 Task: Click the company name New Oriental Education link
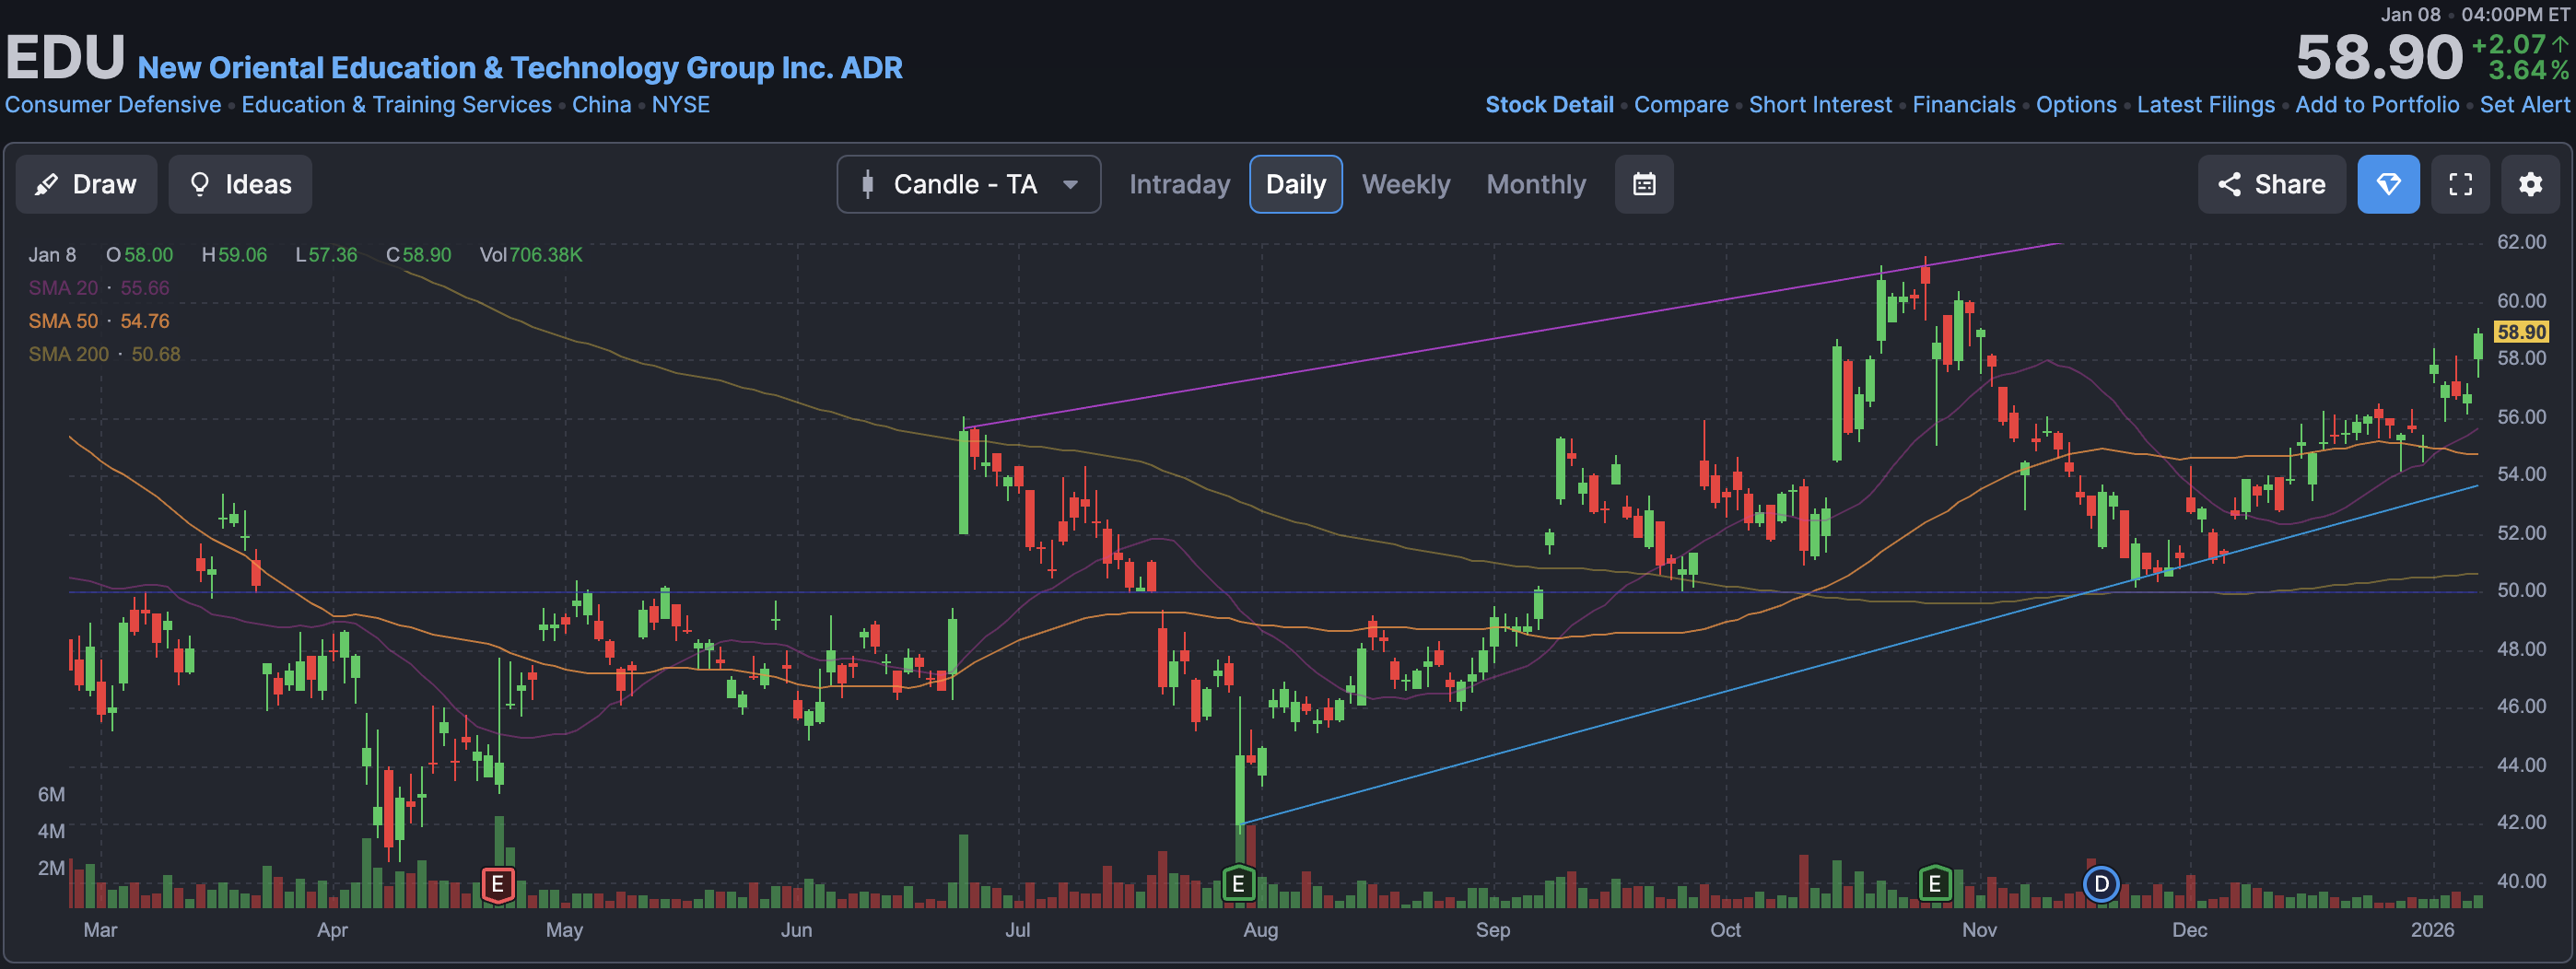(x=519, y=67)
